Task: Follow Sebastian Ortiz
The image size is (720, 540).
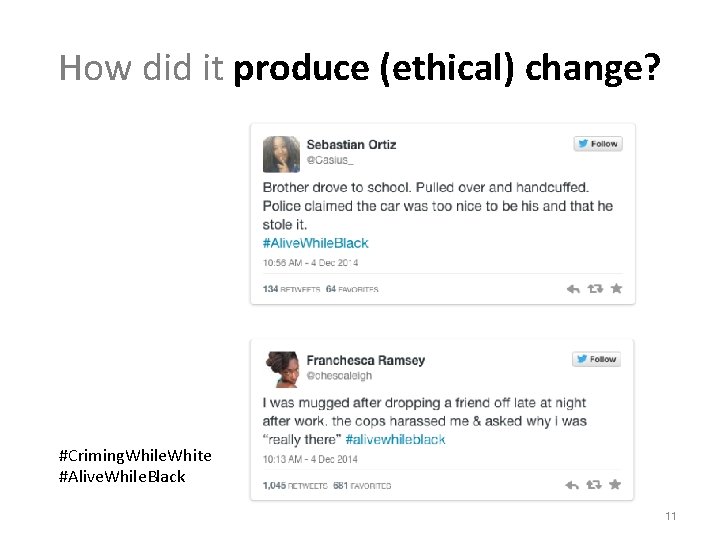Action: tap(598, 144)
